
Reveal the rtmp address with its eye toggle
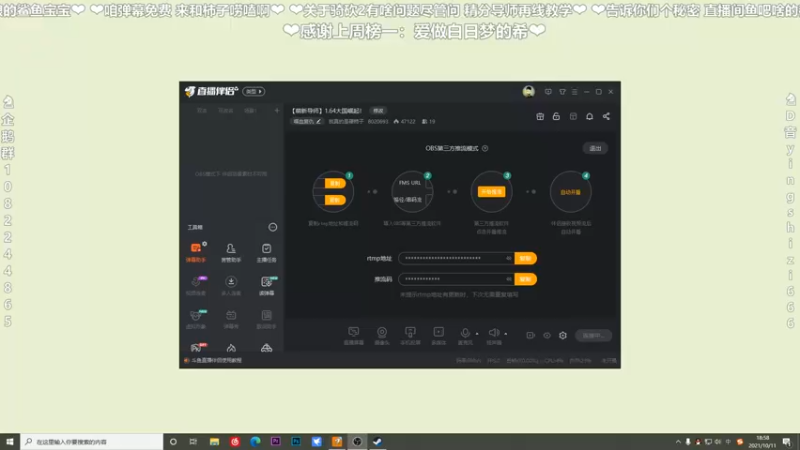pos(509,258)
